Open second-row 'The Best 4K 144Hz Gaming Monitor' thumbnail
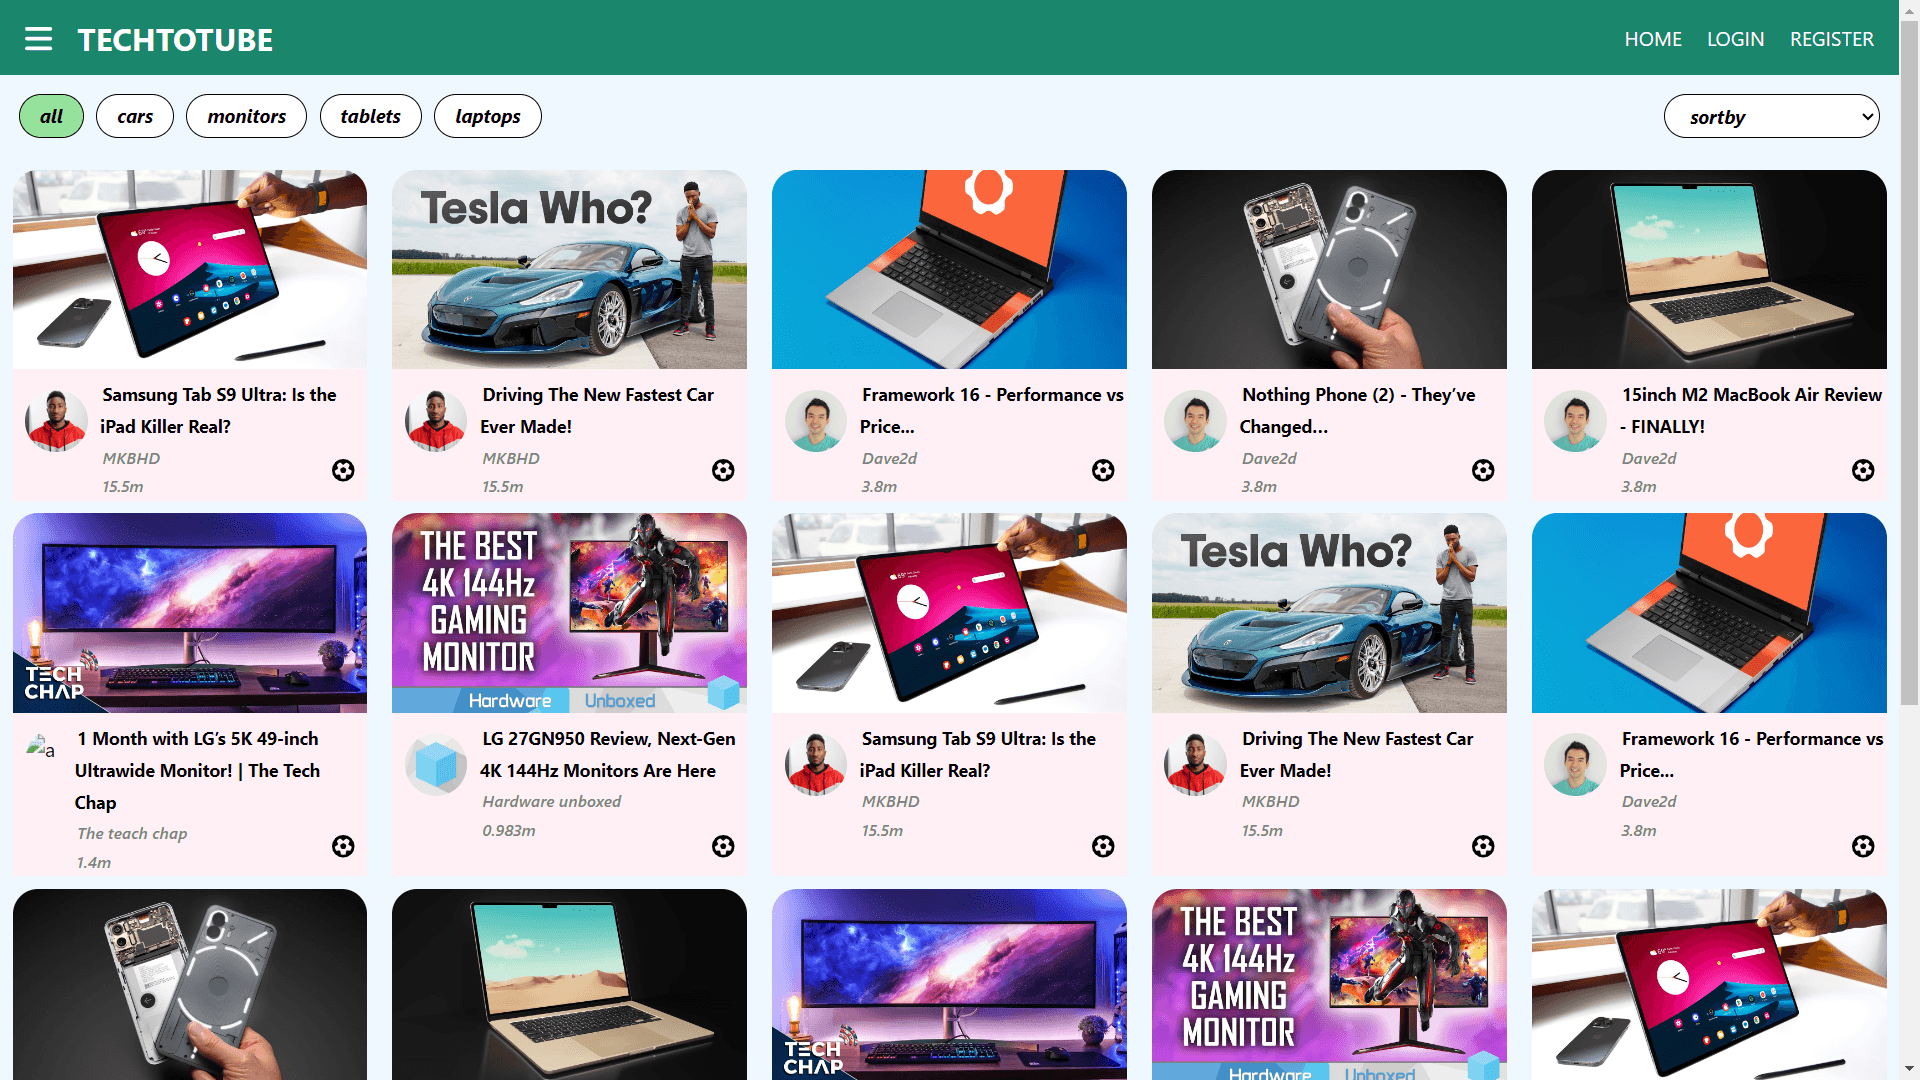This screenshot has height=1080, width=1920. click(569, 613)
